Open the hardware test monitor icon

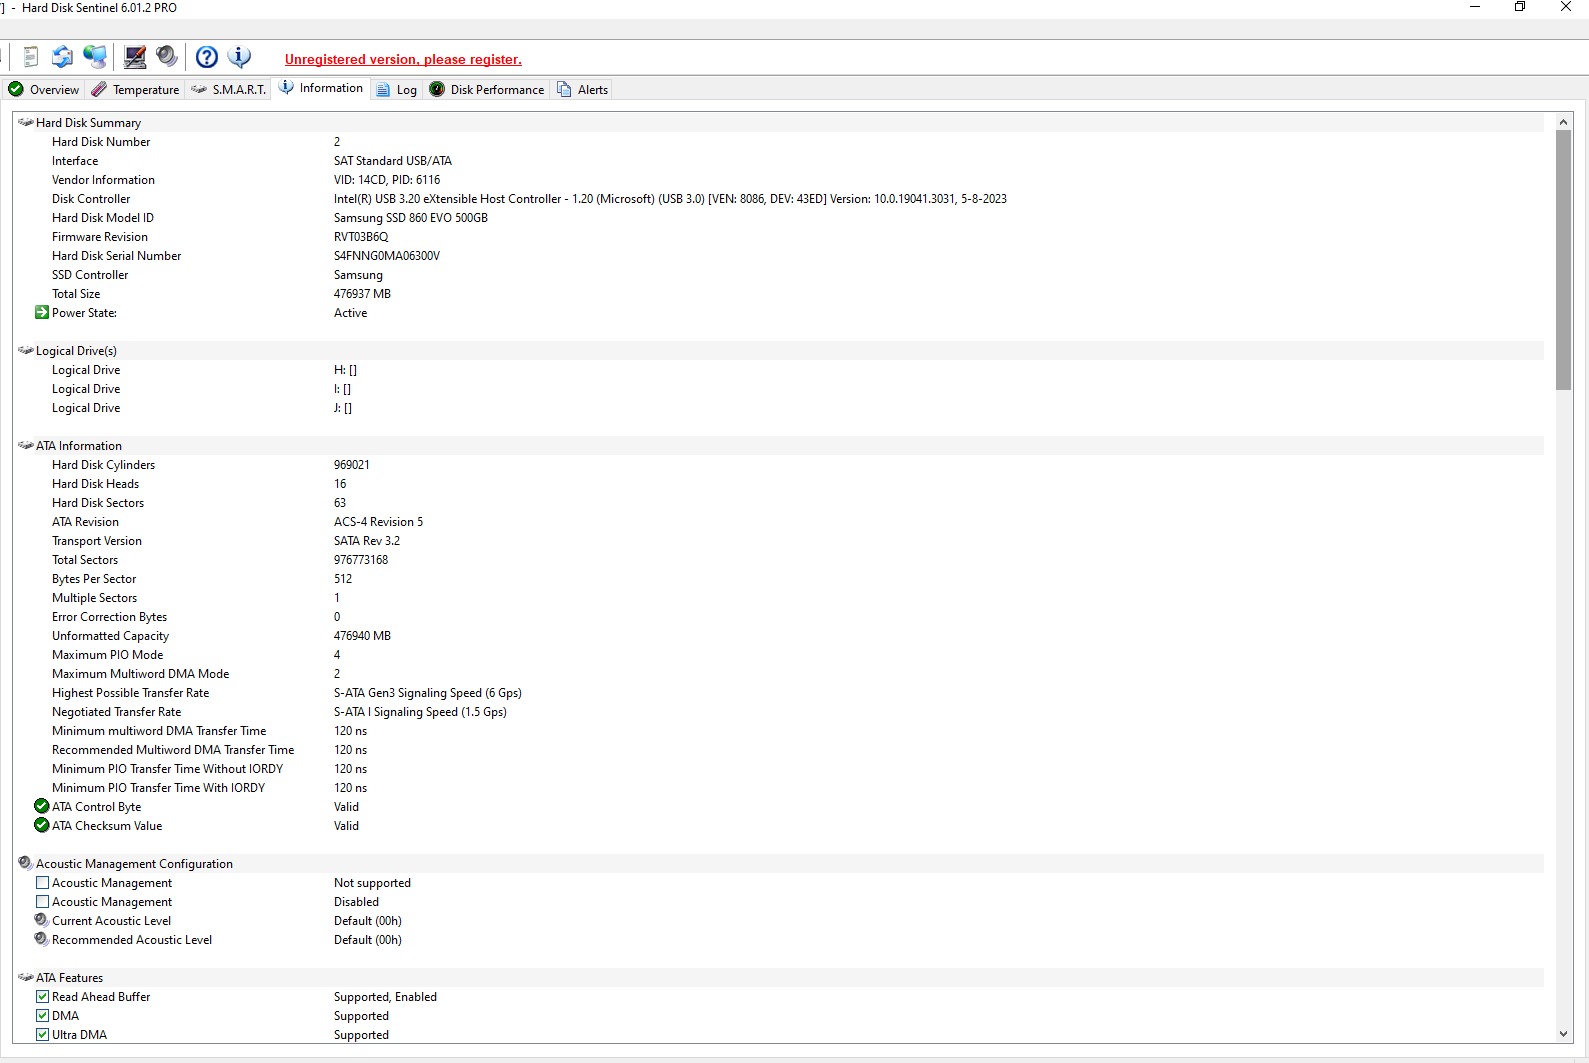click(x=135, y=57)
